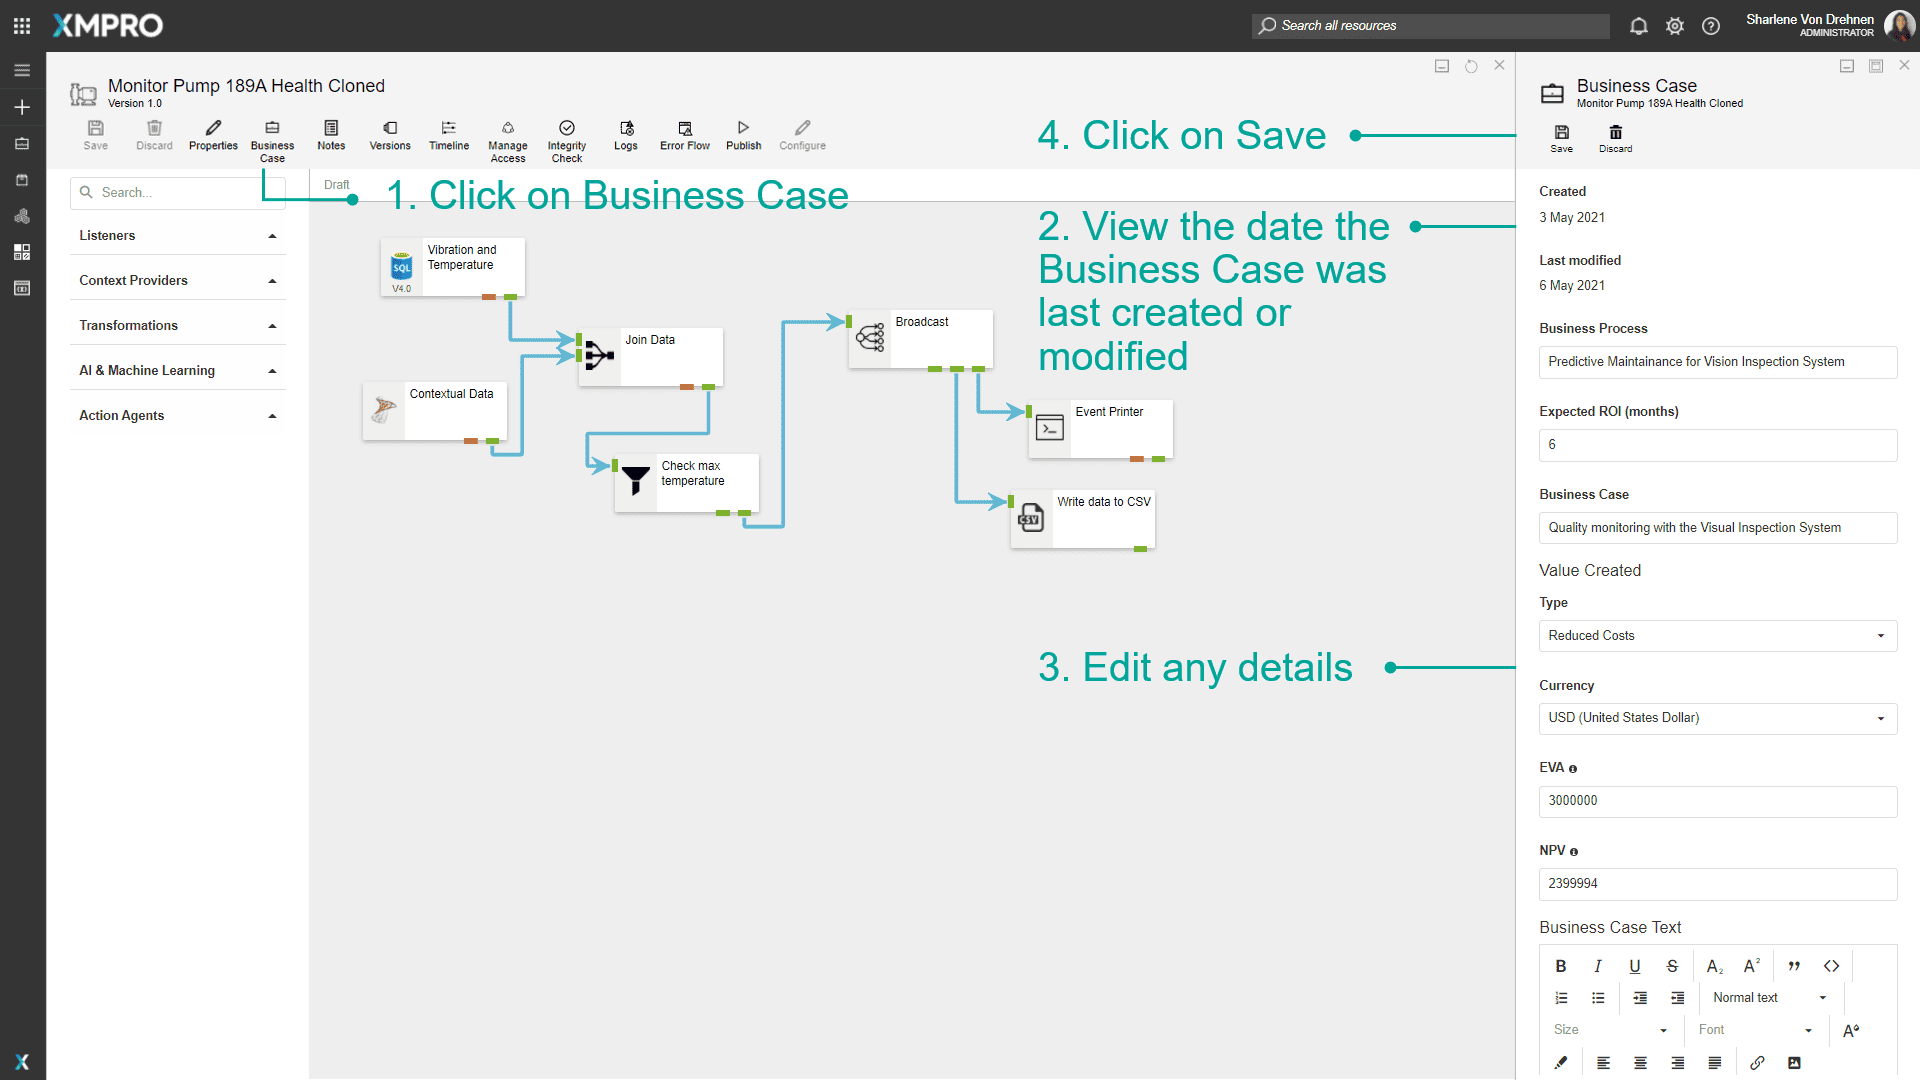The image size is (1920, 1080).
Task: Insert an image in Business Case Text
Action: coord(1795,1062)
